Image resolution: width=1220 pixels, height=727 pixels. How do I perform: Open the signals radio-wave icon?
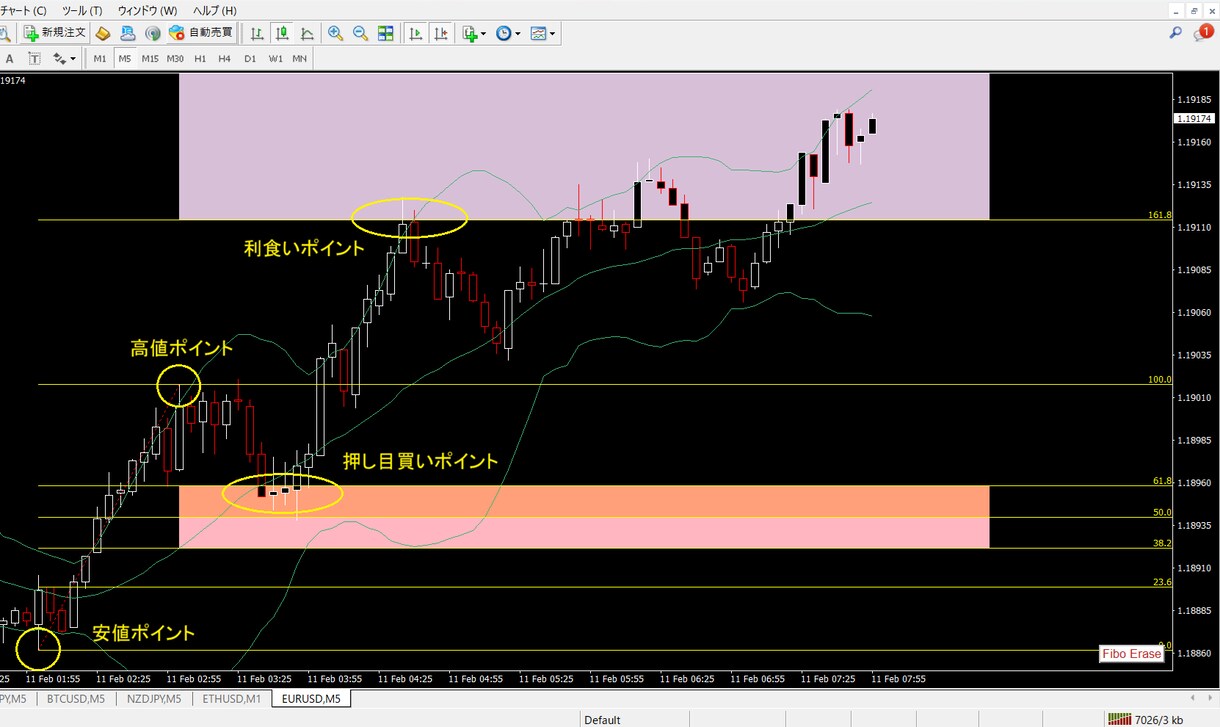click(x=152, y=33)
